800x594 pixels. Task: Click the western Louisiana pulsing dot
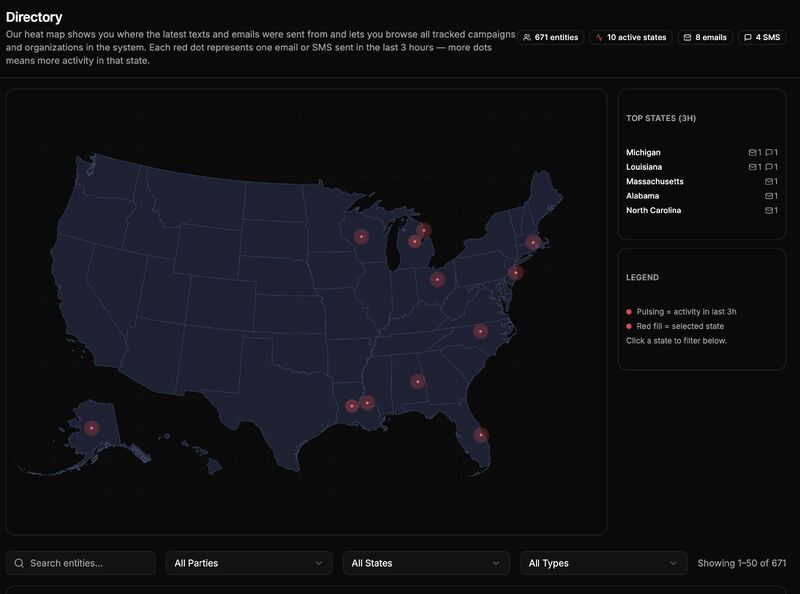352,406
